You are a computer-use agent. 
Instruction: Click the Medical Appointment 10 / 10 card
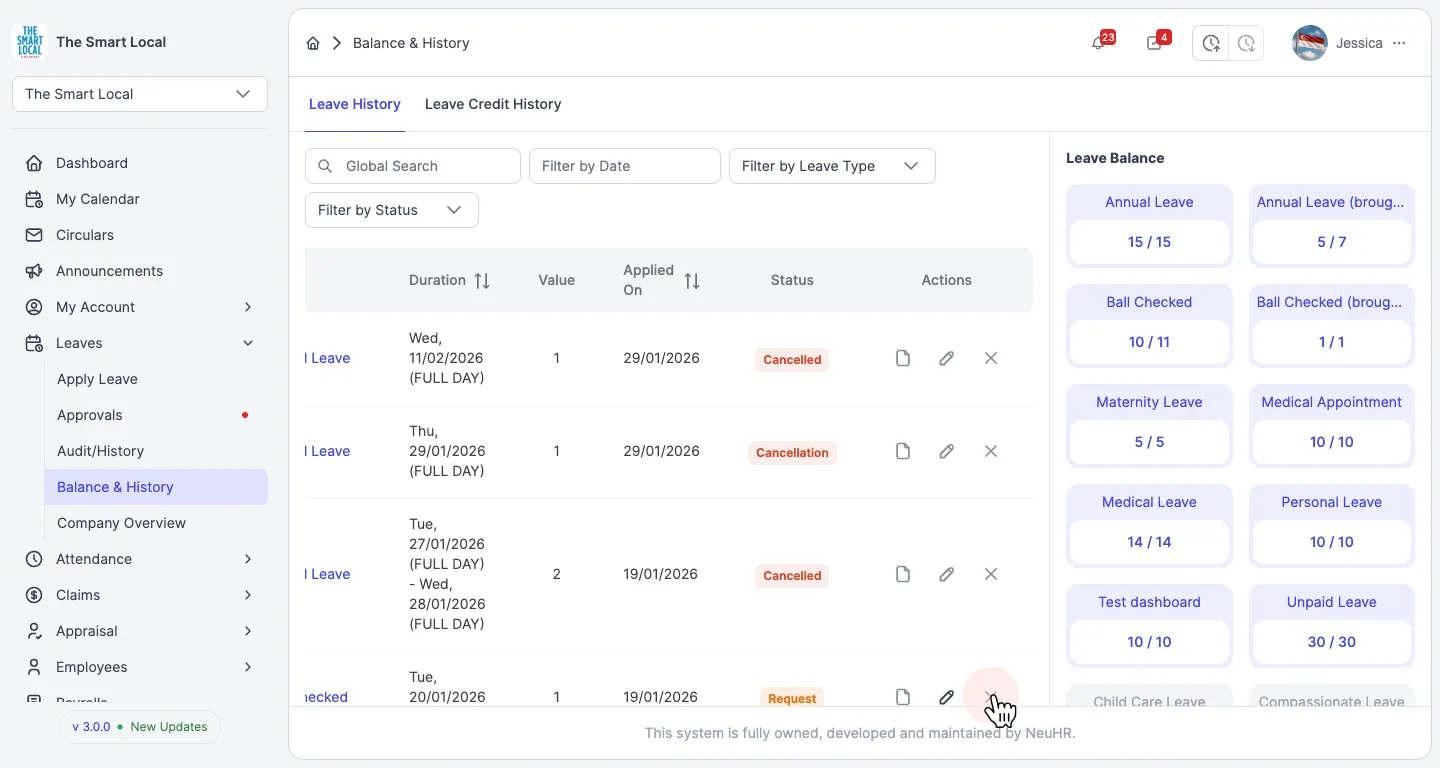click(1332, 426)
